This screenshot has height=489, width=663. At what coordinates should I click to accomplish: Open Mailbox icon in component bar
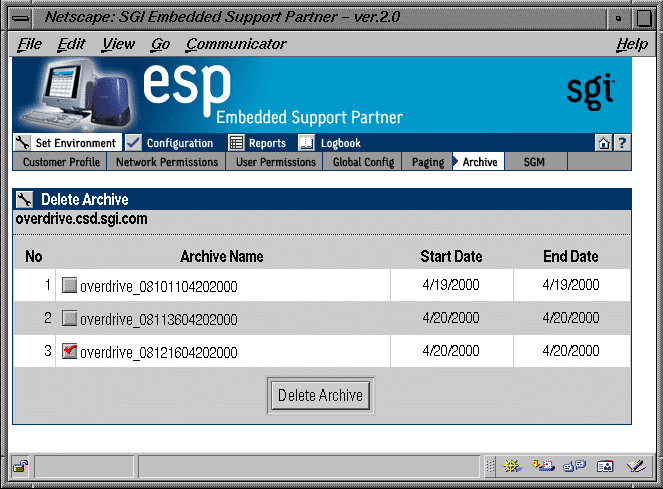point(543,466)
